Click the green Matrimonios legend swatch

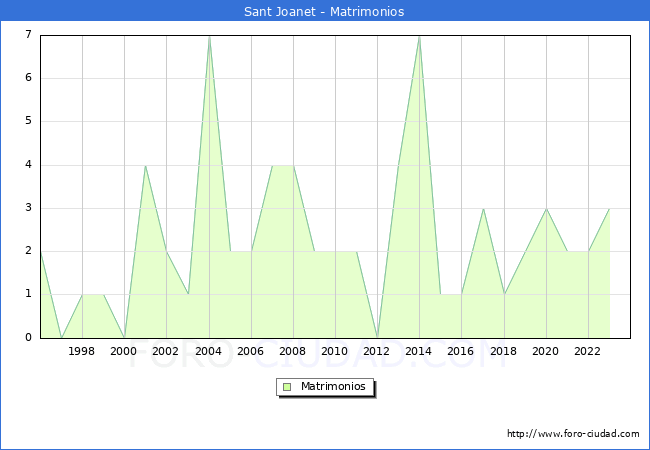tap(287, 386)
